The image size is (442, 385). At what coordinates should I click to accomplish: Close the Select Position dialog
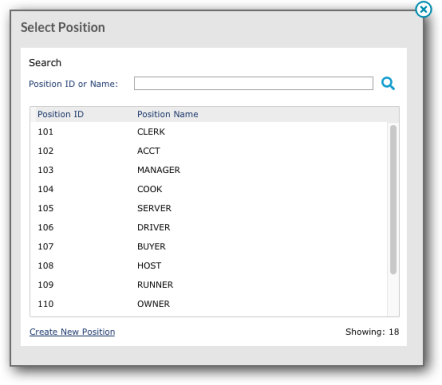click(423, 9)
